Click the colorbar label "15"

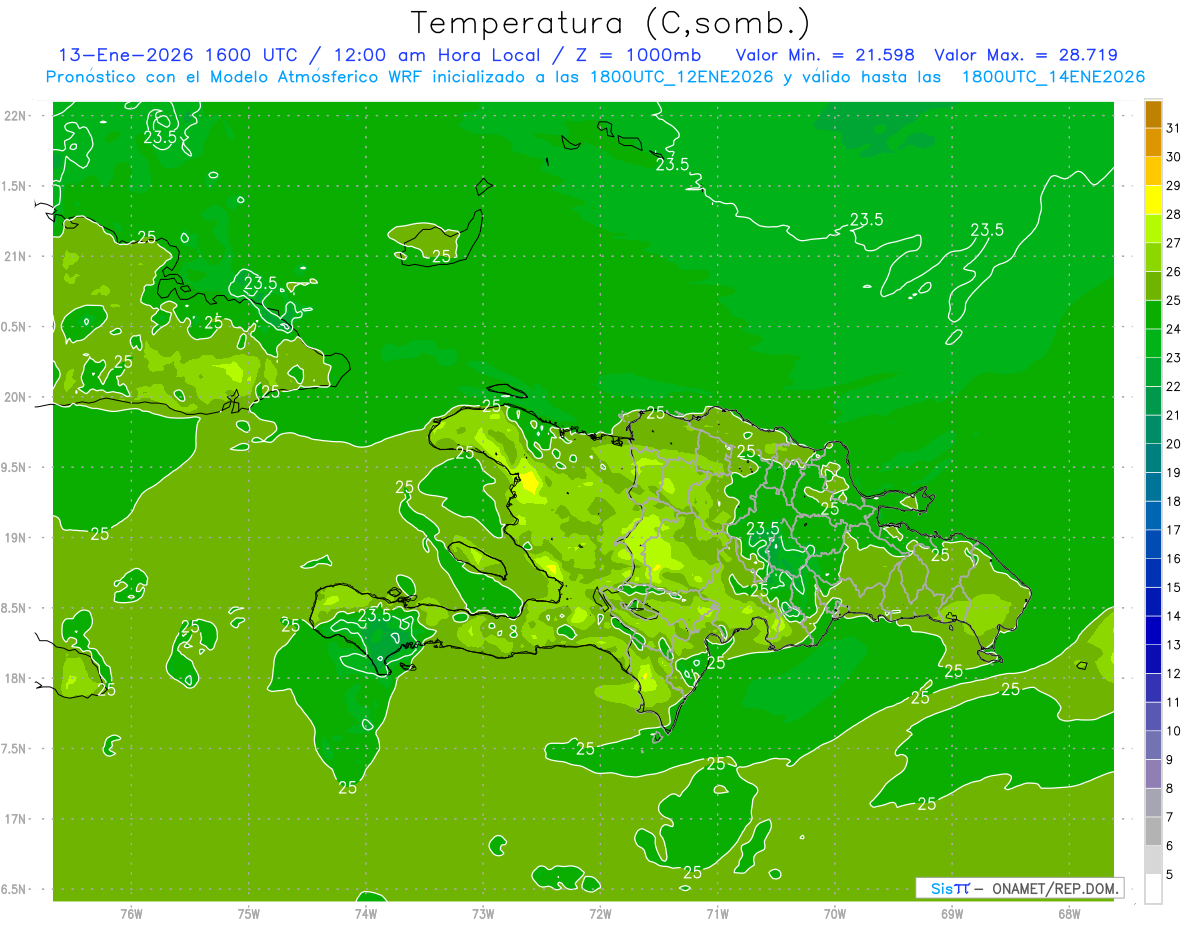[1174, 587]
